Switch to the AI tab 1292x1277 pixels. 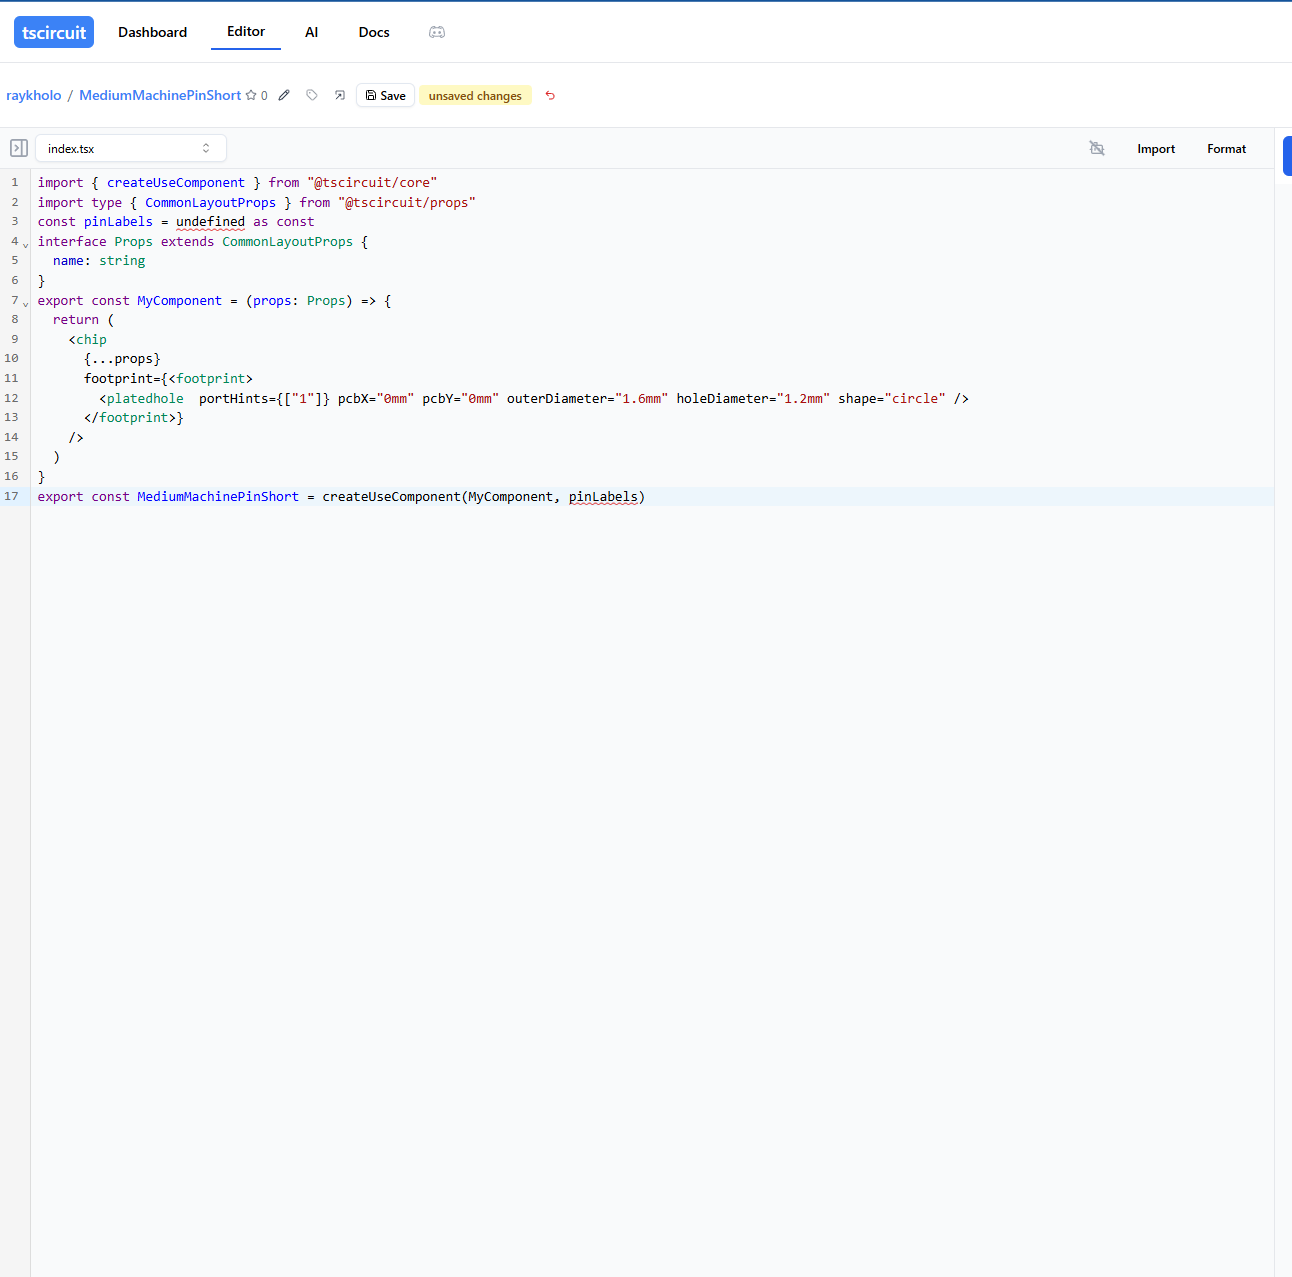tap(311, 32)
